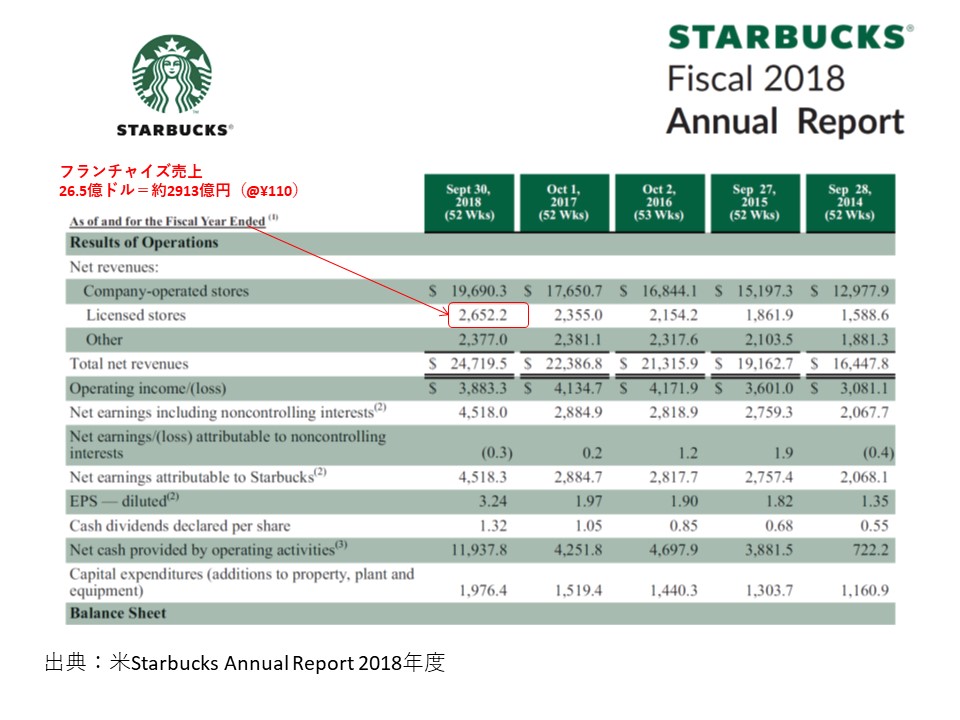Select diluted EPS value 3.24
960x720 pixels.
click(493, 501)
